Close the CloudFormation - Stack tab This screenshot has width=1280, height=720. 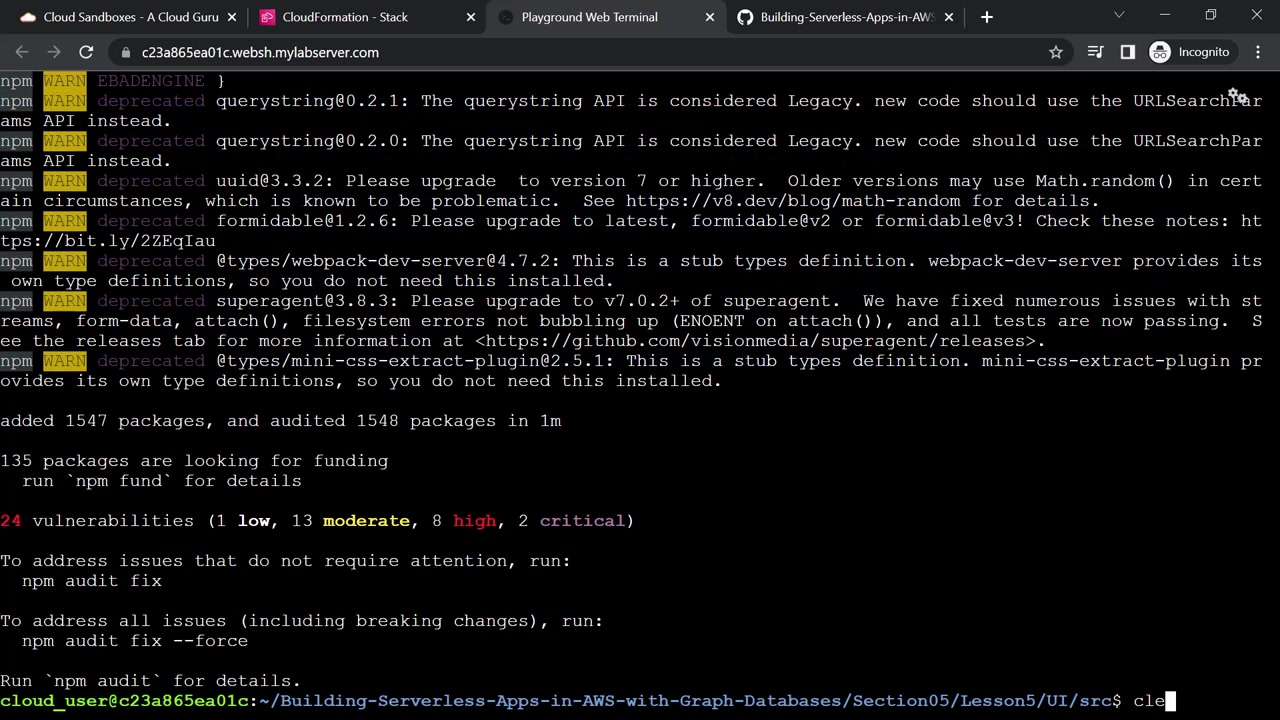pyautogui.click(x=471, y=17)
